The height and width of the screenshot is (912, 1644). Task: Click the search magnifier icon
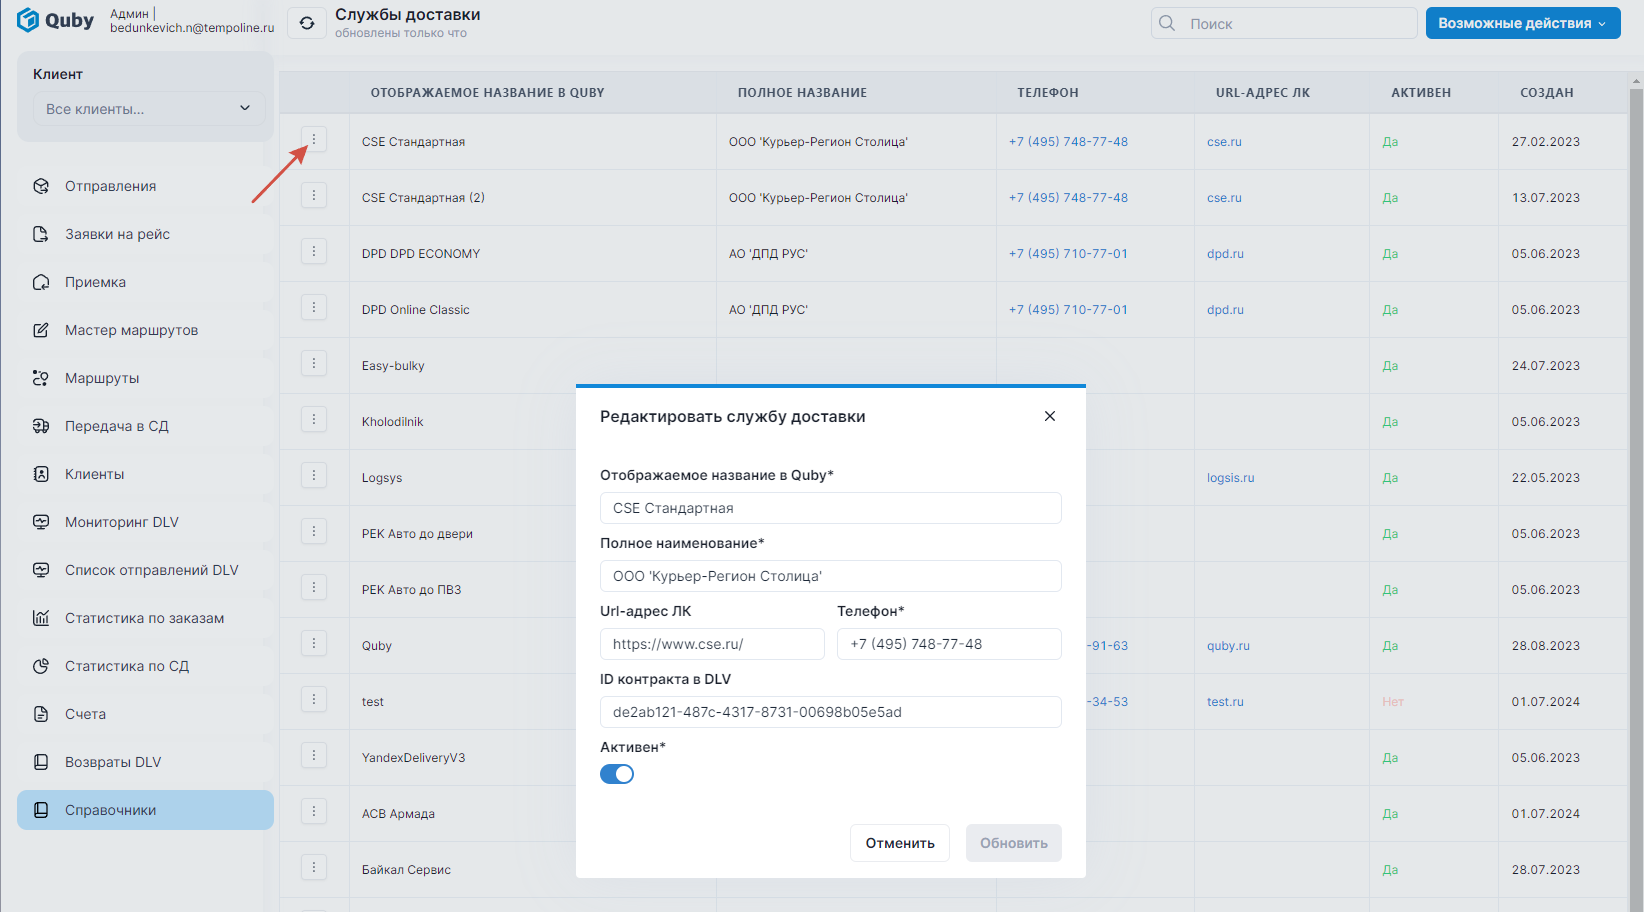pyautogui.click(x=1167, y=23)
